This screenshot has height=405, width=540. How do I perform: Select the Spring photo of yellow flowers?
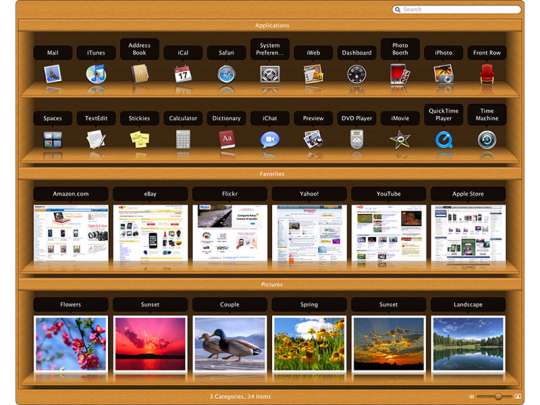[x=309, y=344]
